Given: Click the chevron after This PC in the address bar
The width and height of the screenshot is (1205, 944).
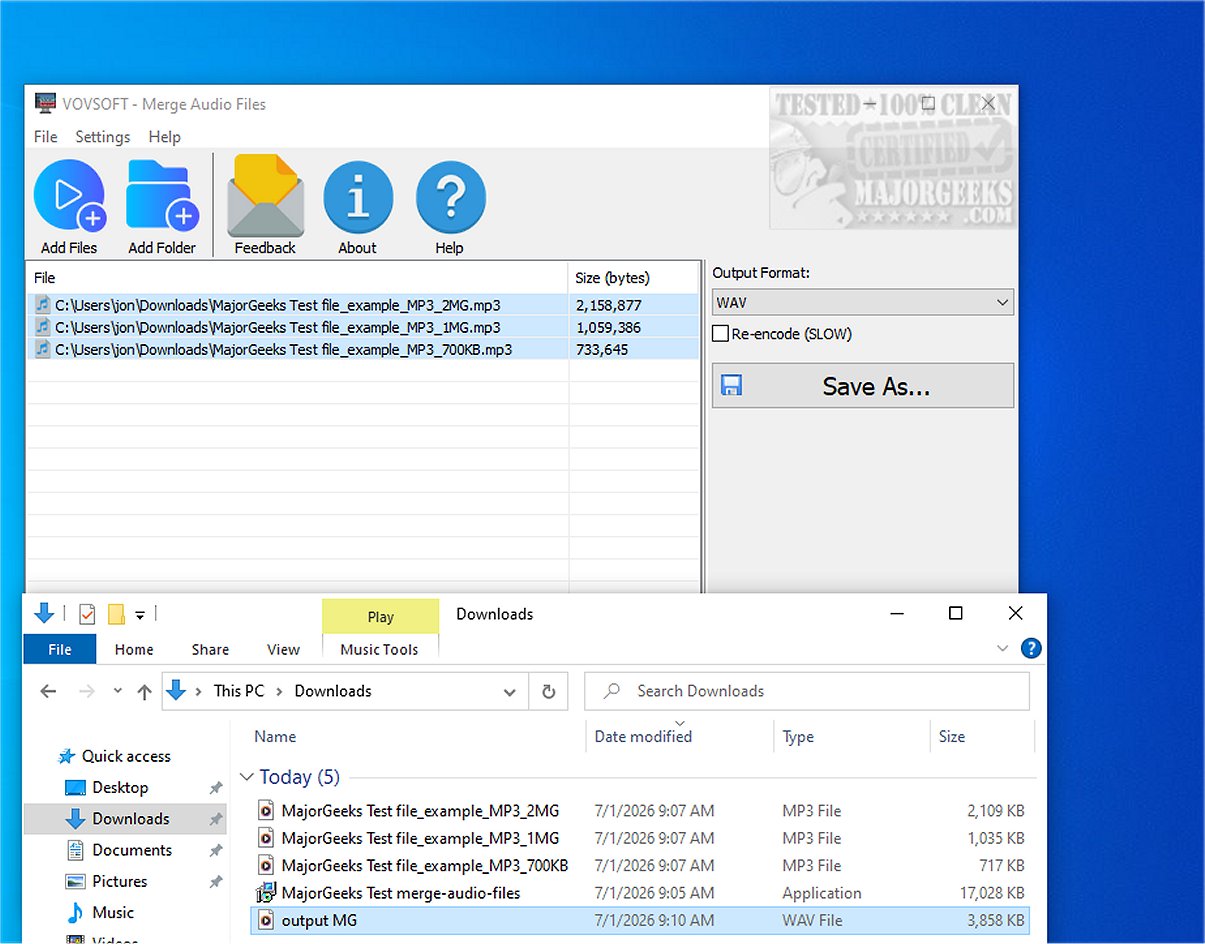Looking at the screenshot, I should (x=280, y=691).
